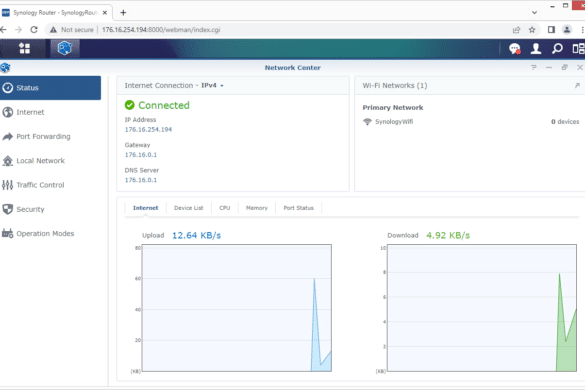
Task: Open the user account options icon
Action: click(x=536, y=49)
